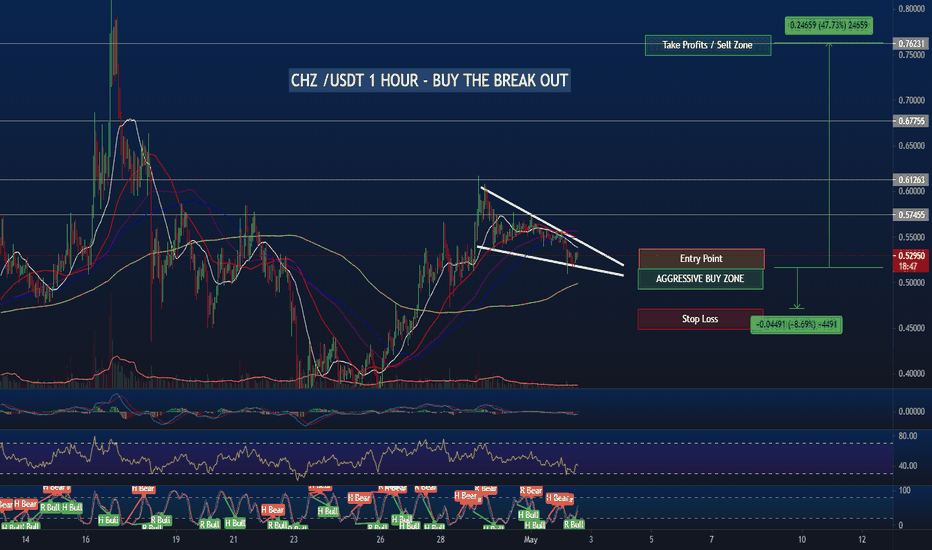Click the date 26 on time axis
The height and width of the screenshot is (550, 932).
click(380, 540)
